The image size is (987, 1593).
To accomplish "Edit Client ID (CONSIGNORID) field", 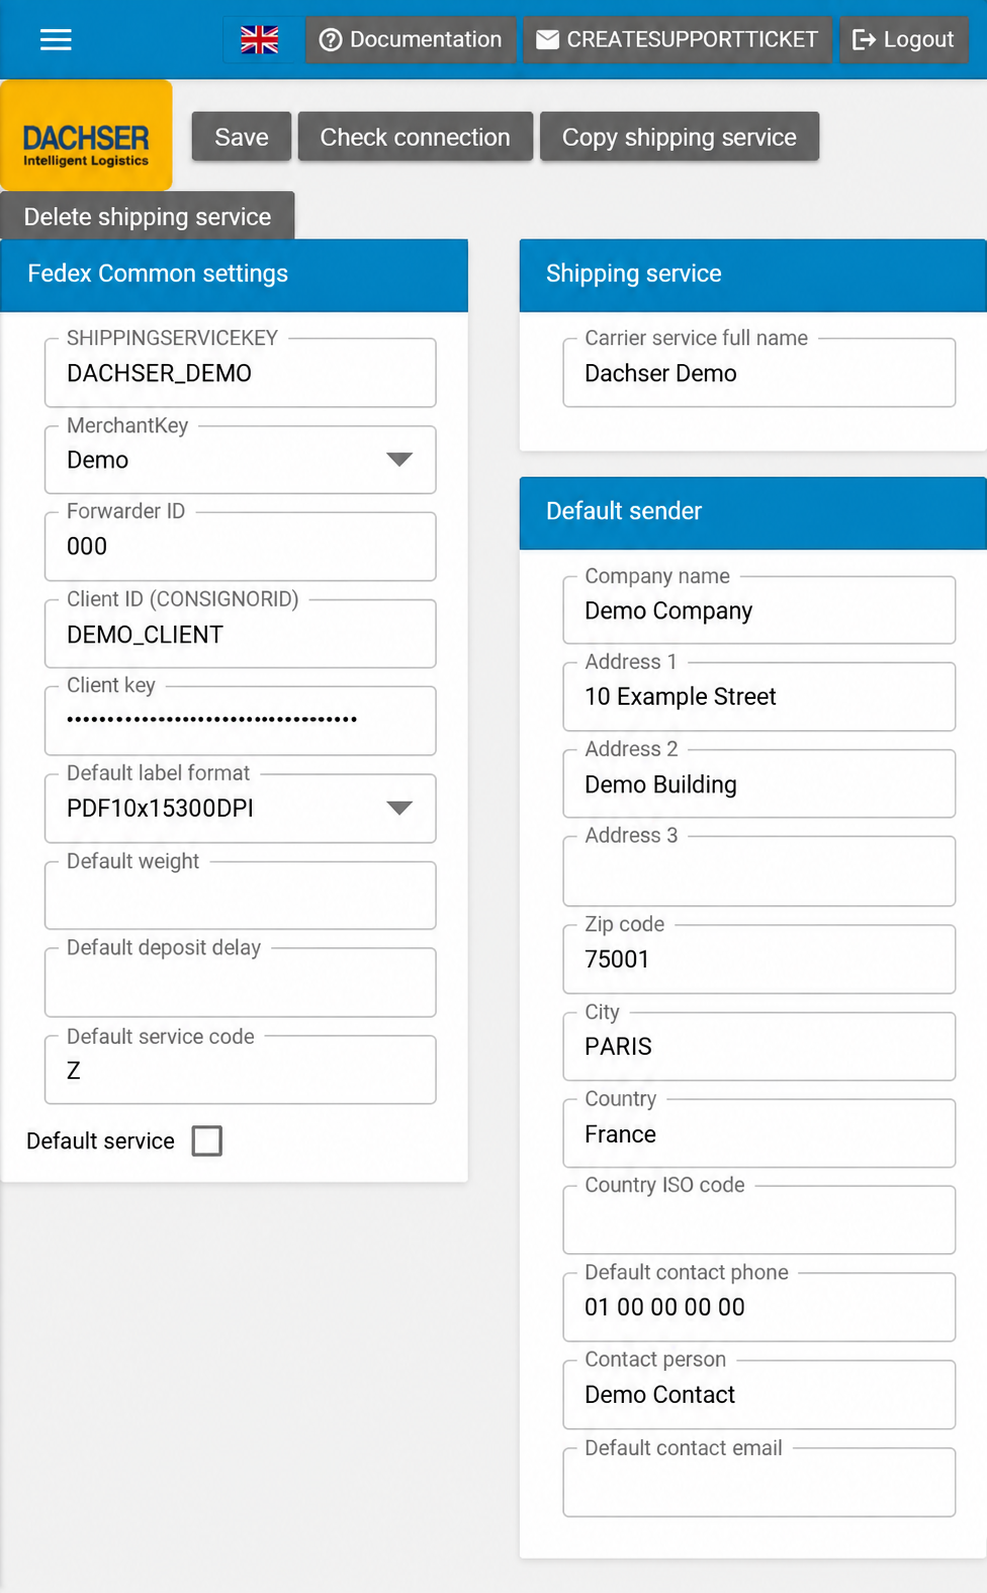I will [x=240, y=634].
